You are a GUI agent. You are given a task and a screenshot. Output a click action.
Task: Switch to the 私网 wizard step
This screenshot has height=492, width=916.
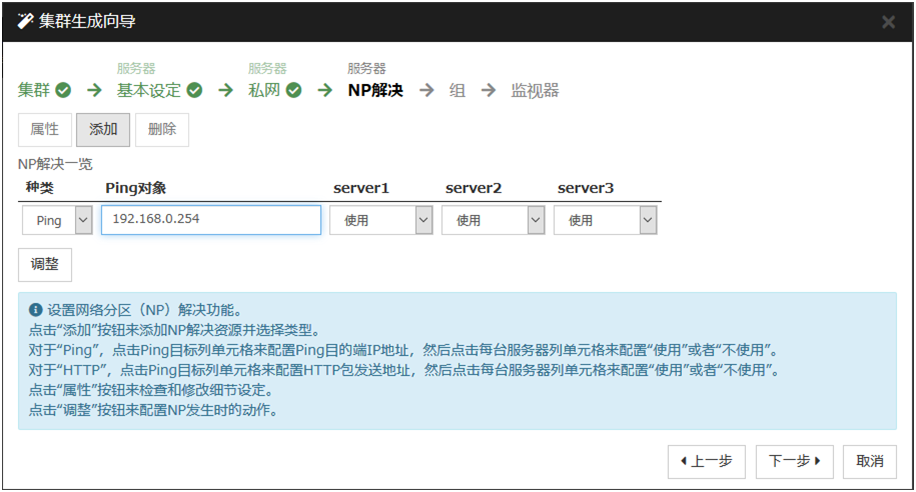pos(265,91)
